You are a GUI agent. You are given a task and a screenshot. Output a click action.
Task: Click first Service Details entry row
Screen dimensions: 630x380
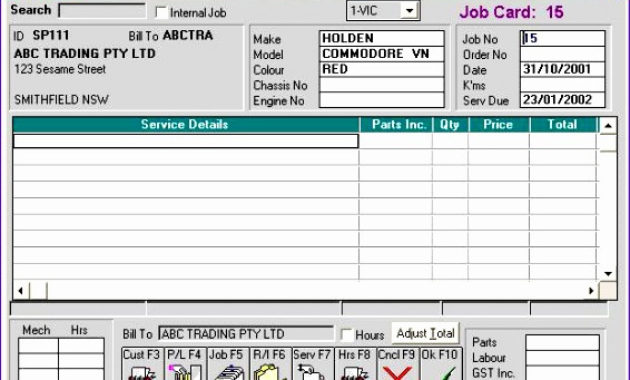pos(186,141)
